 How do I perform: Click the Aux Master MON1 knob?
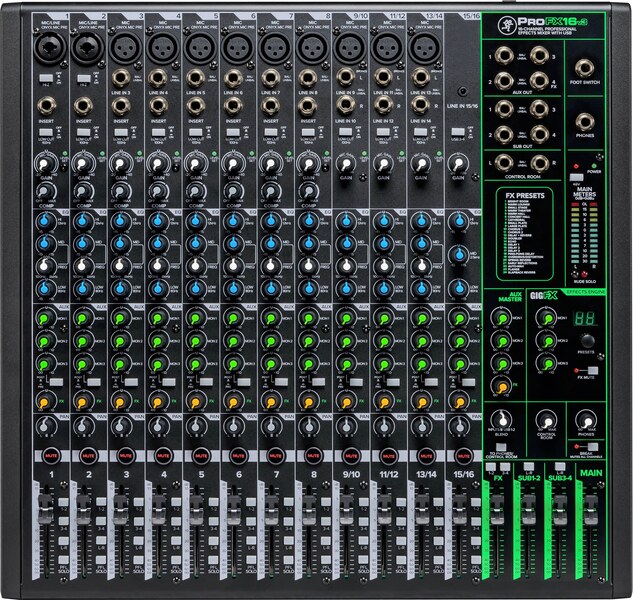point(501,317)
